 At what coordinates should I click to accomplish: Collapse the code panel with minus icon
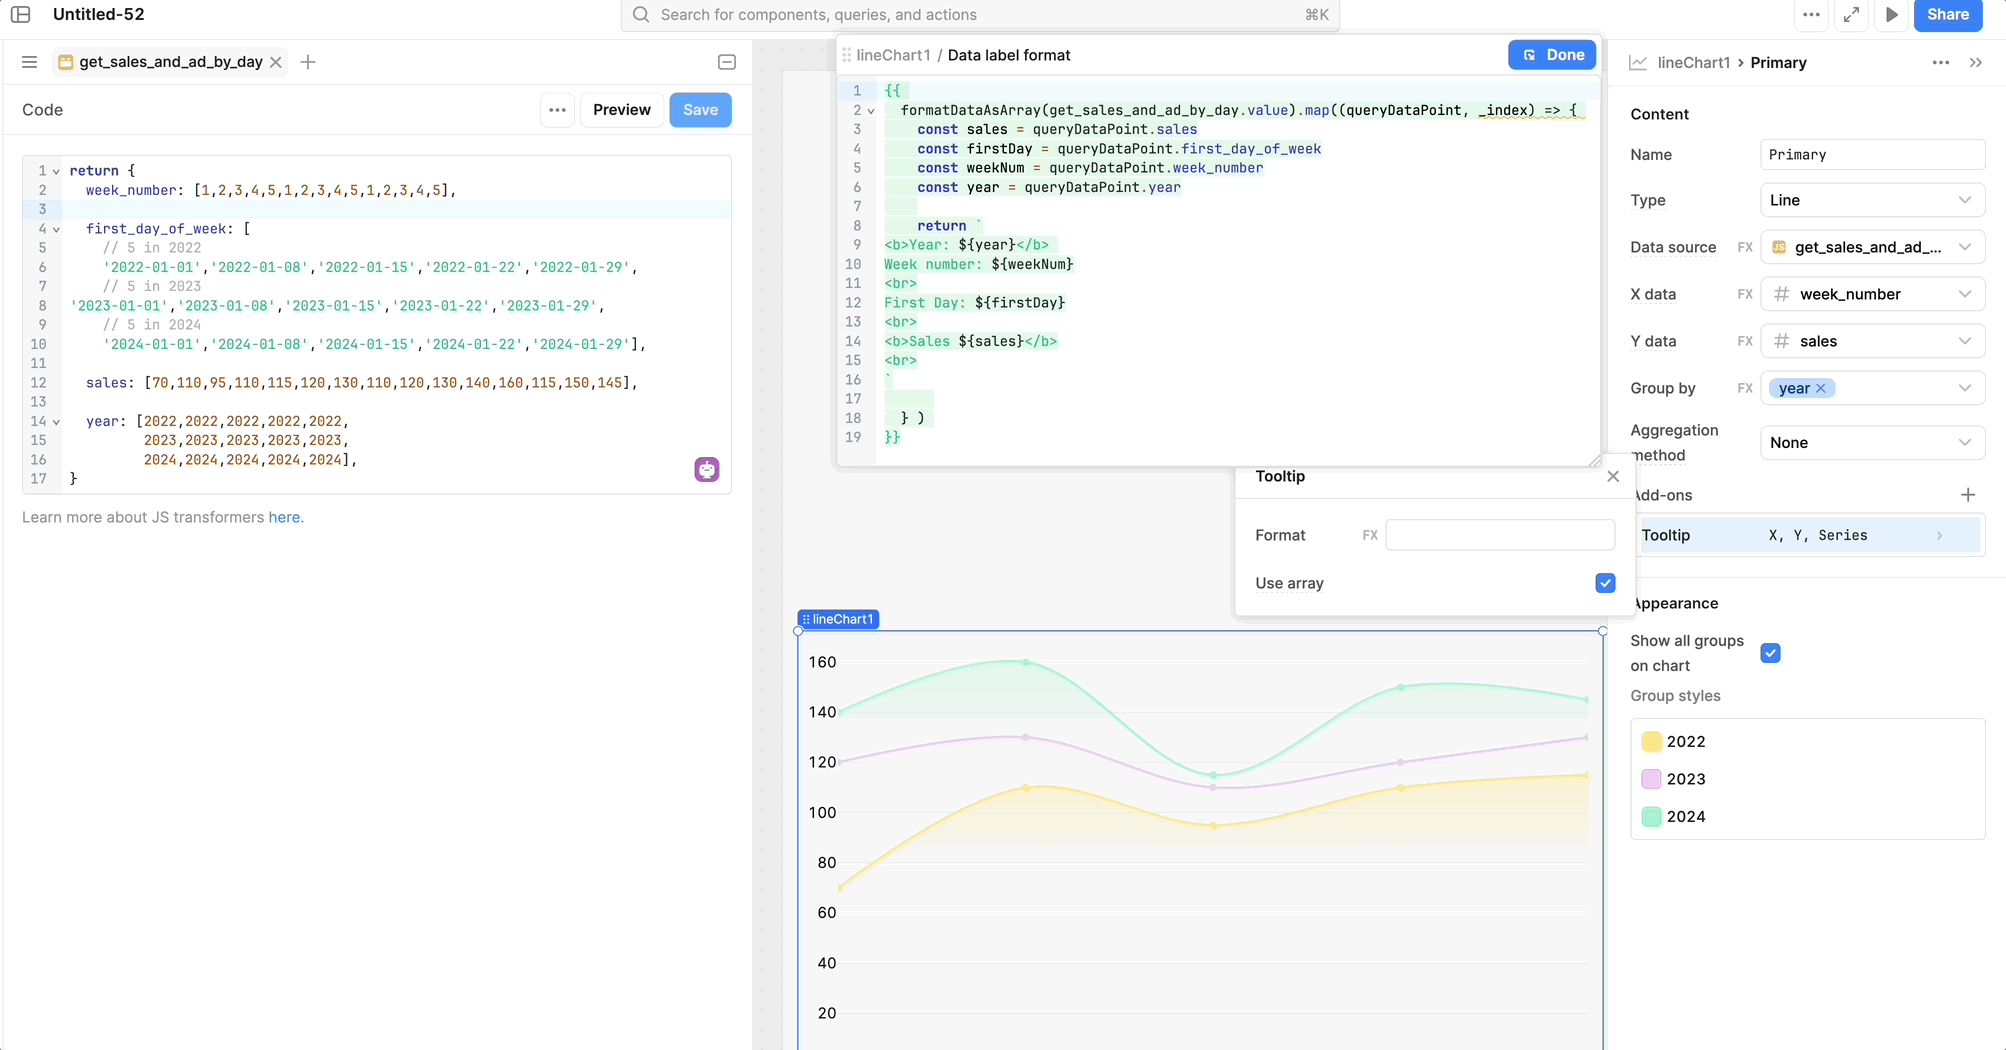(727, 62)
